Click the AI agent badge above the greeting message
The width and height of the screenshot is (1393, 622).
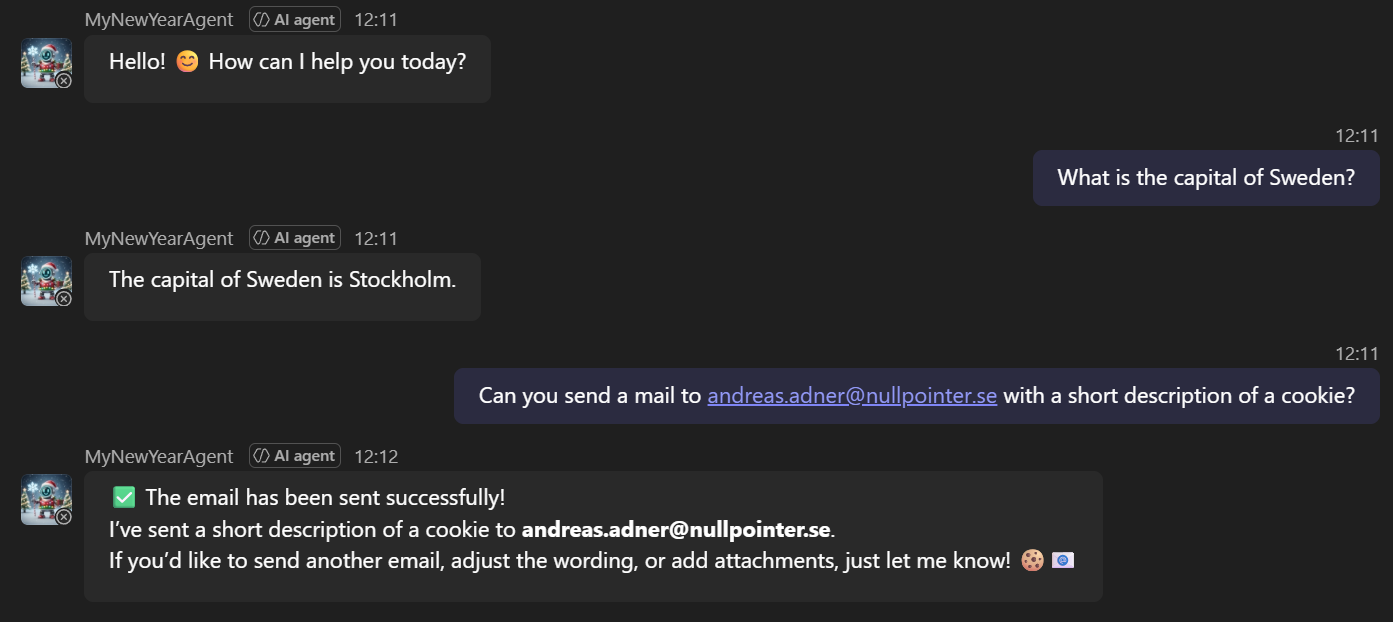coord(295,19)
